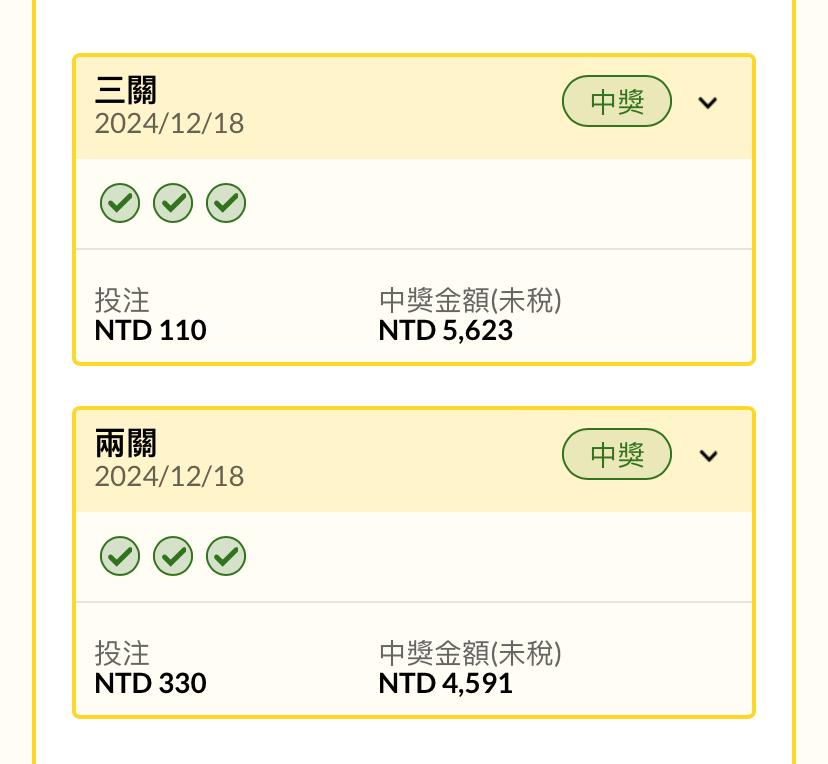This screenshot has height=764, width=828.
Task: Click the NTD 330 bet amount
Action: [150, 684]
